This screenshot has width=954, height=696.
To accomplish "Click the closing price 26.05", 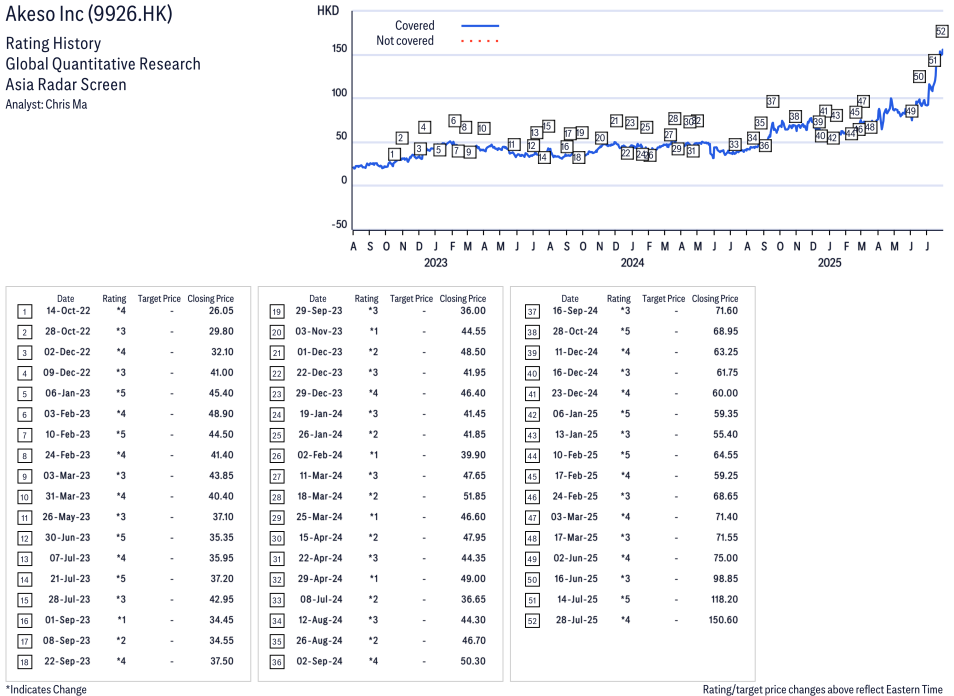I will tap(221, 311).
